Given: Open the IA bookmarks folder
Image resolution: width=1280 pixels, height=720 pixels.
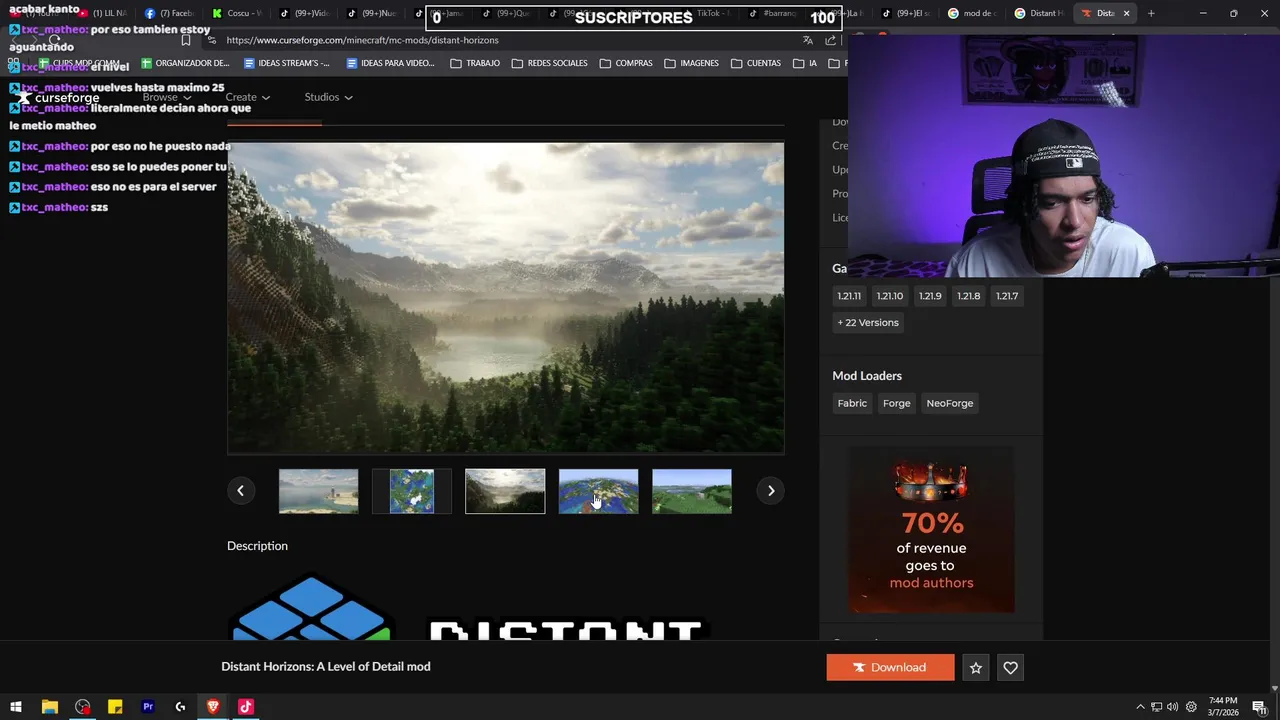Looking at the screenshot, I should pyautogui.click(x=806, y=63).
